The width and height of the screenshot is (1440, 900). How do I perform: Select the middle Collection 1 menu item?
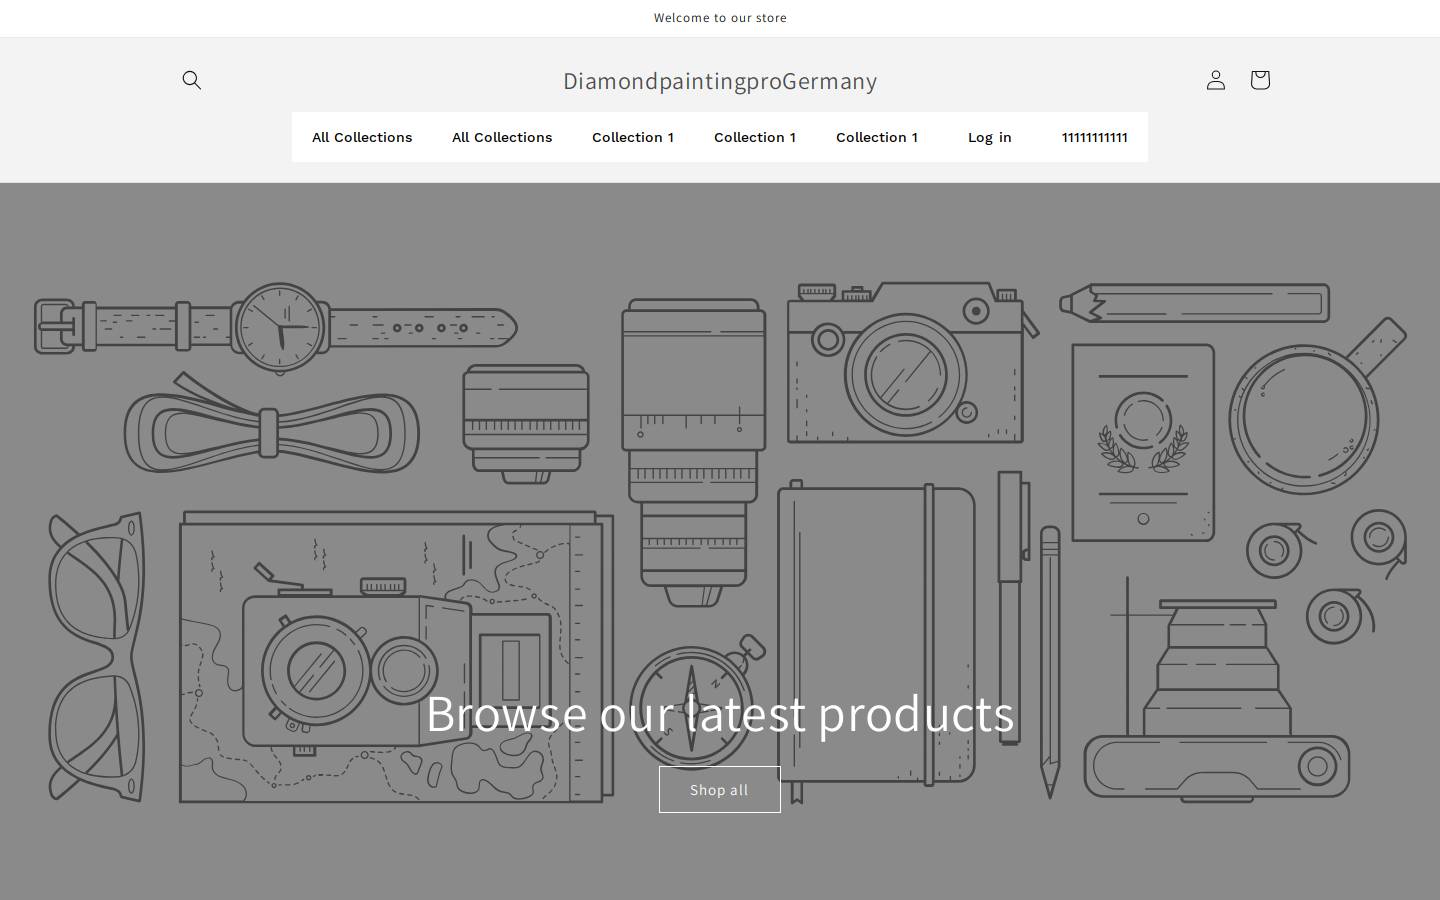click(x=755, y=137)
